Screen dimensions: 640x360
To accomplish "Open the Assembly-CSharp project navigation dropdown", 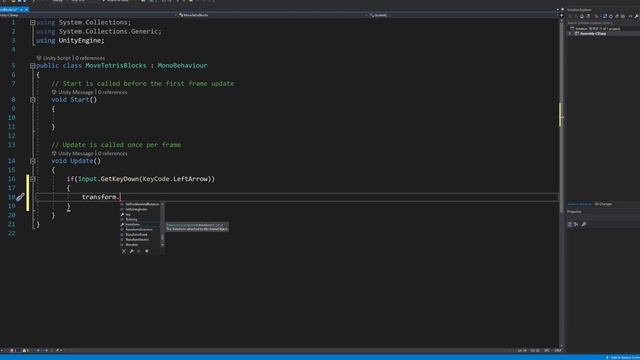I will click(88, 15).
